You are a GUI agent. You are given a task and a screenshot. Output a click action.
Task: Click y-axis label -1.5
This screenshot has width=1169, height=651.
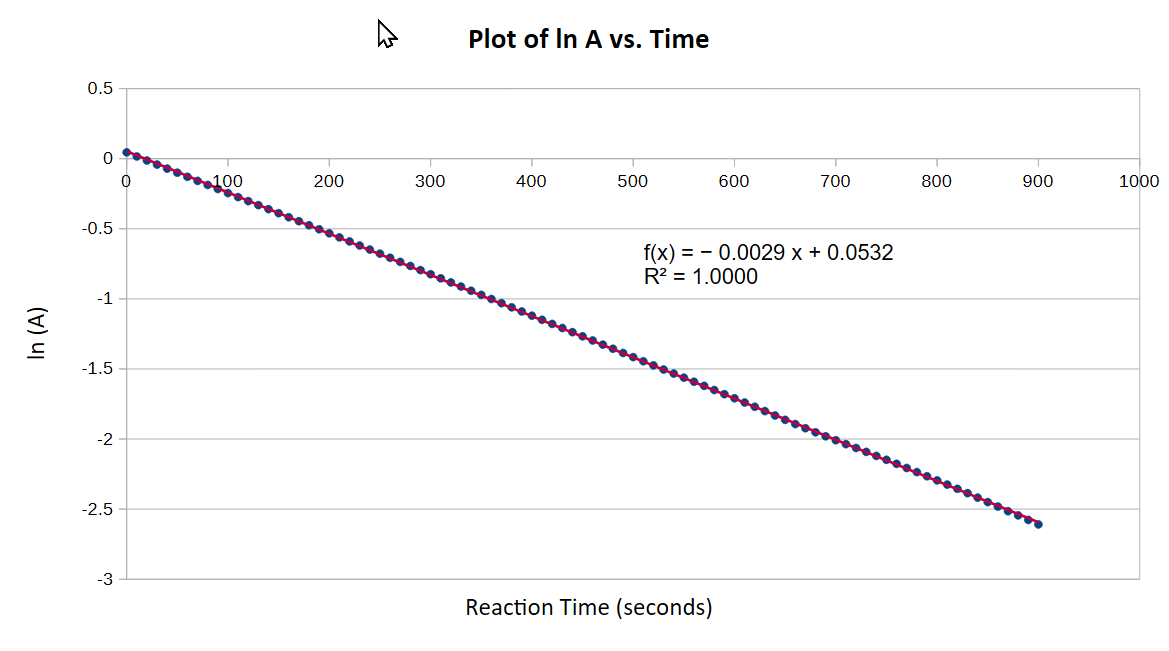pos(99,369)
